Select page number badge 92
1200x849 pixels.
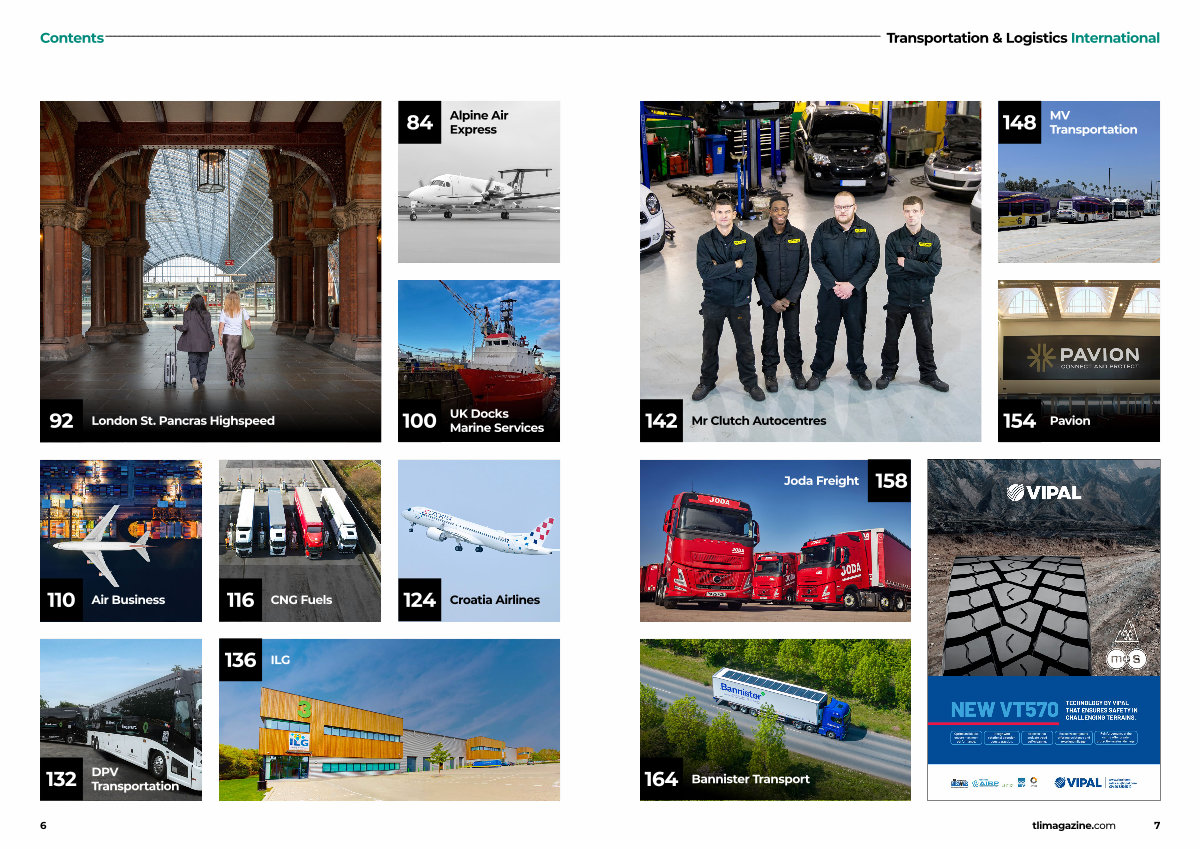click(62, 421)
